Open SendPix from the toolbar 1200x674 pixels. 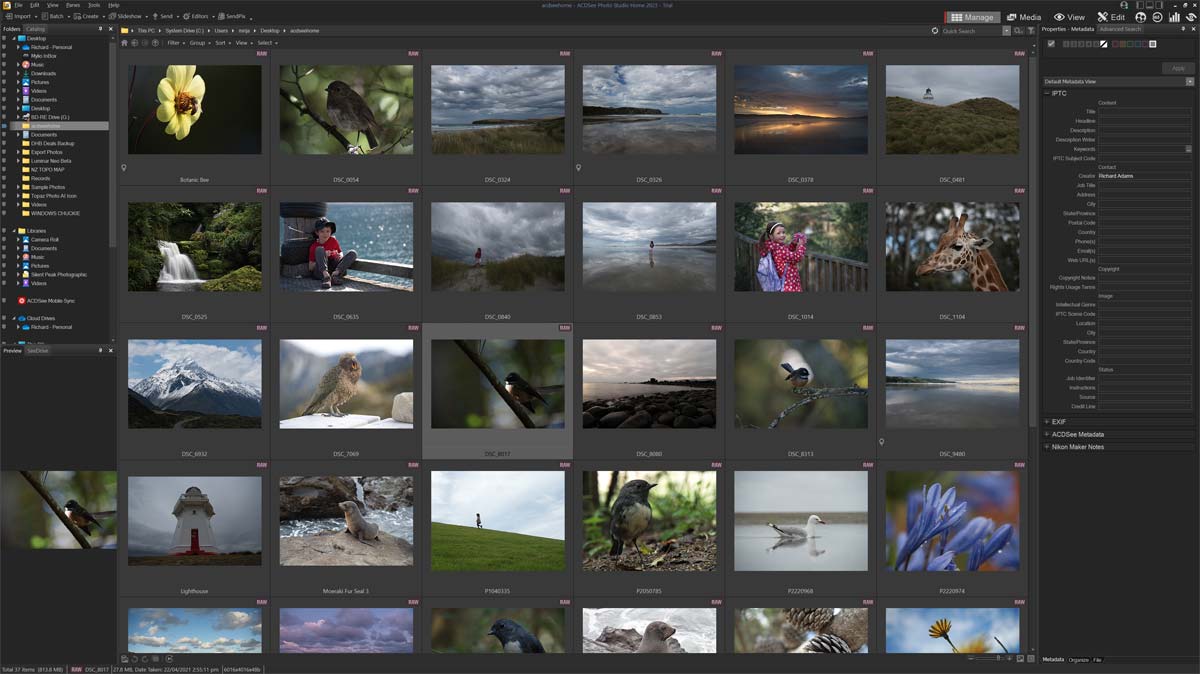click(x=232, y=16)
